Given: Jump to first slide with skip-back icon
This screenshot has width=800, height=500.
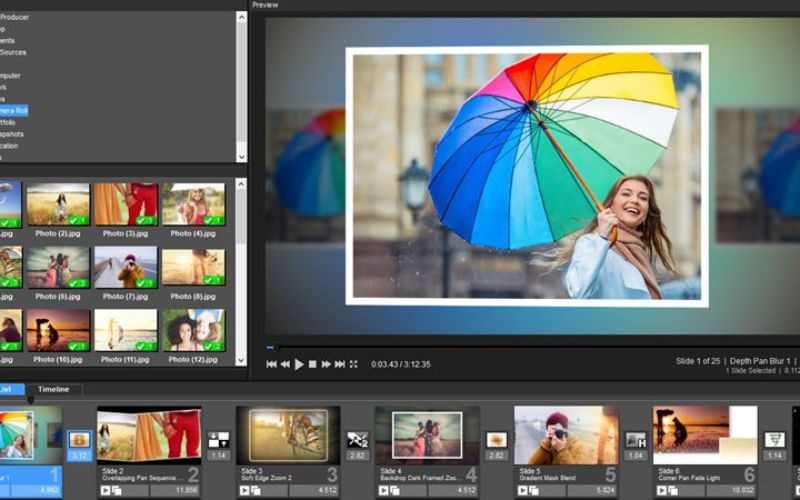Looking at the screenshot, I should [271, 364].
